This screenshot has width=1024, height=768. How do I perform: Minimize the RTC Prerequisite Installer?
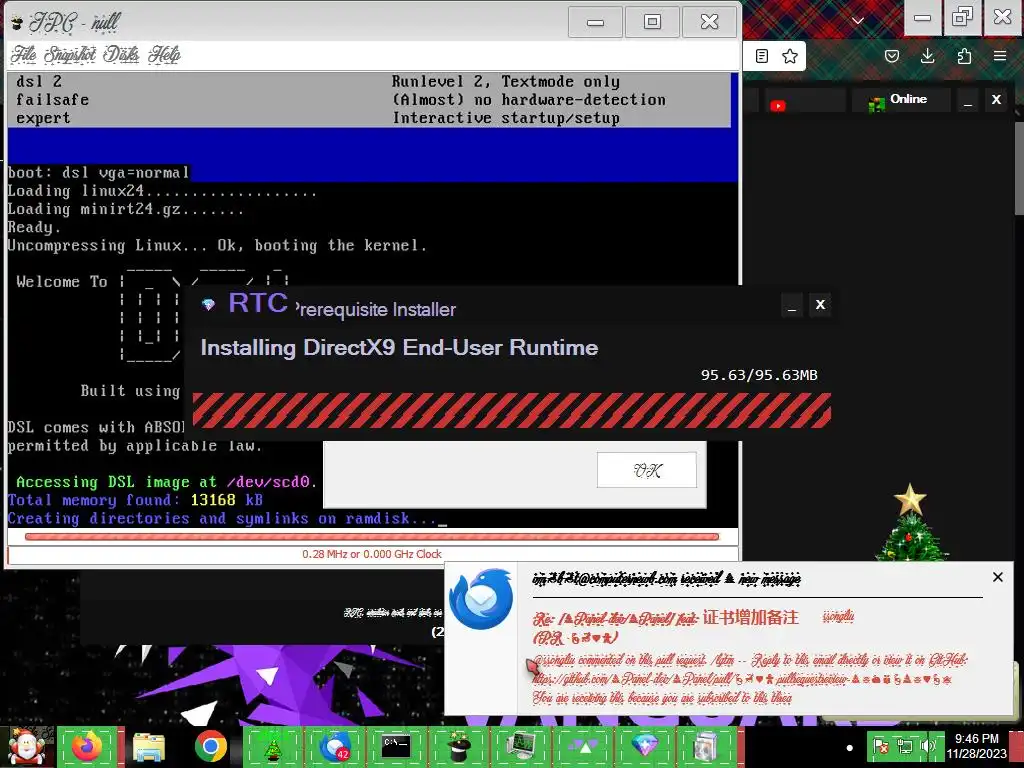coord(792,305)
